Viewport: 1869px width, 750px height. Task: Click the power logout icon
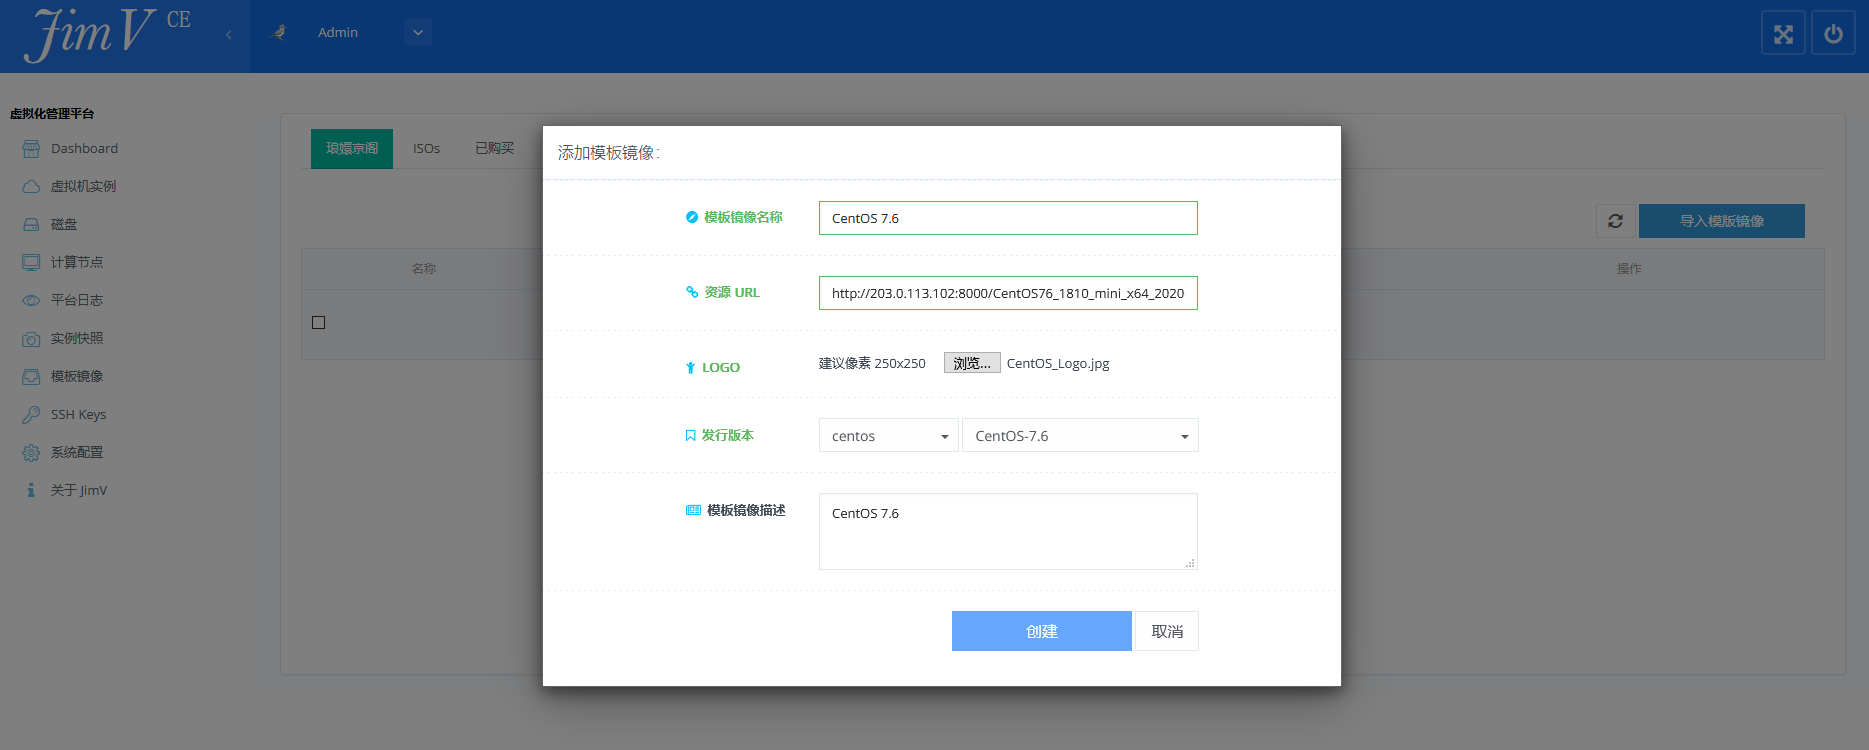coord(1833,34)
